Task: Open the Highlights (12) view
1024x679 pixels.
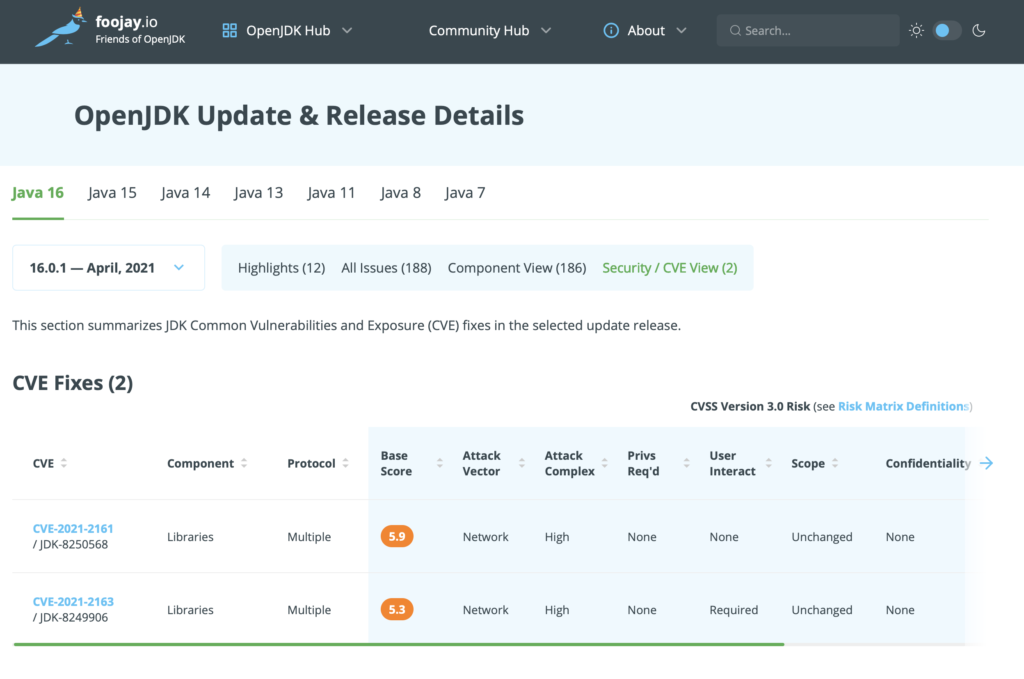Action: (x=281, y=268)
